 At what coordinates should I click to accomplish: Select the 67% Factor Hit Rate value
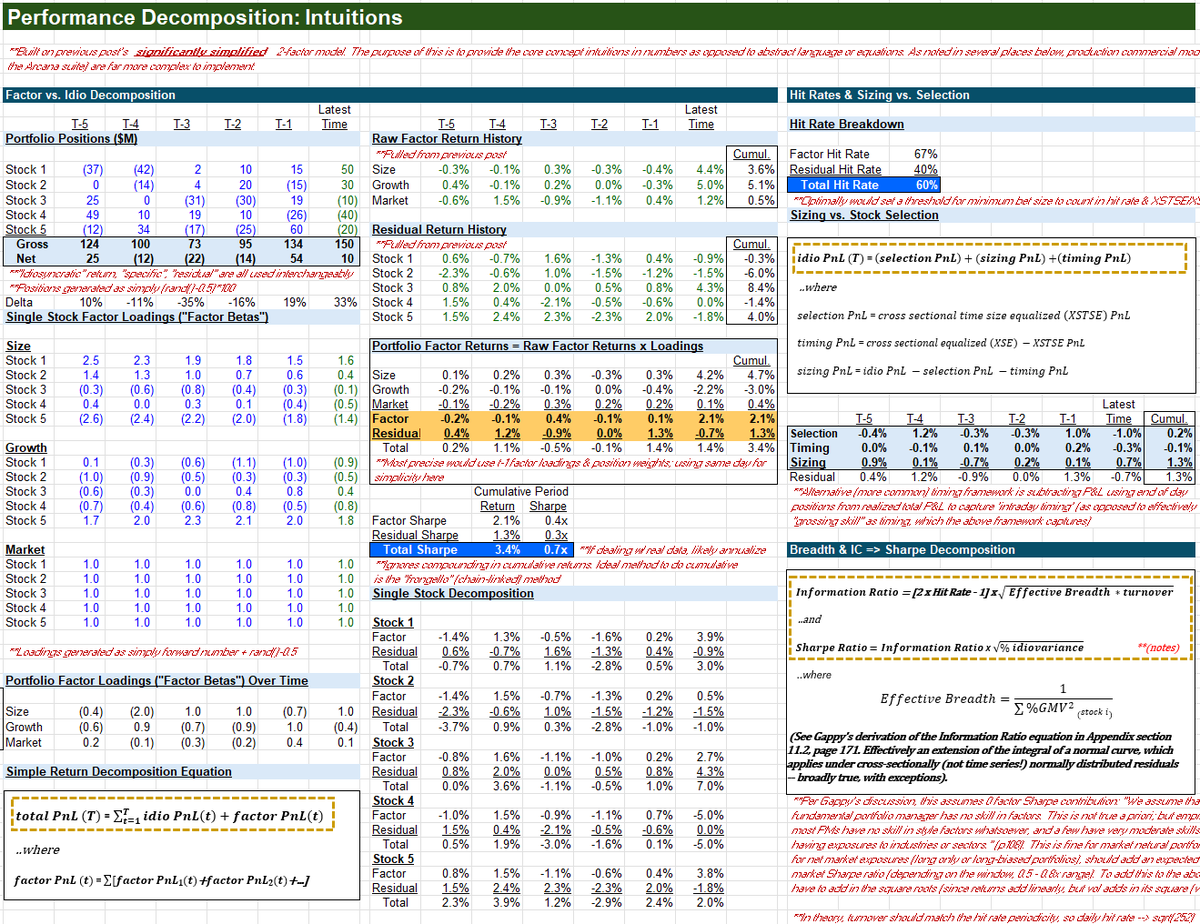coord(924,155)
